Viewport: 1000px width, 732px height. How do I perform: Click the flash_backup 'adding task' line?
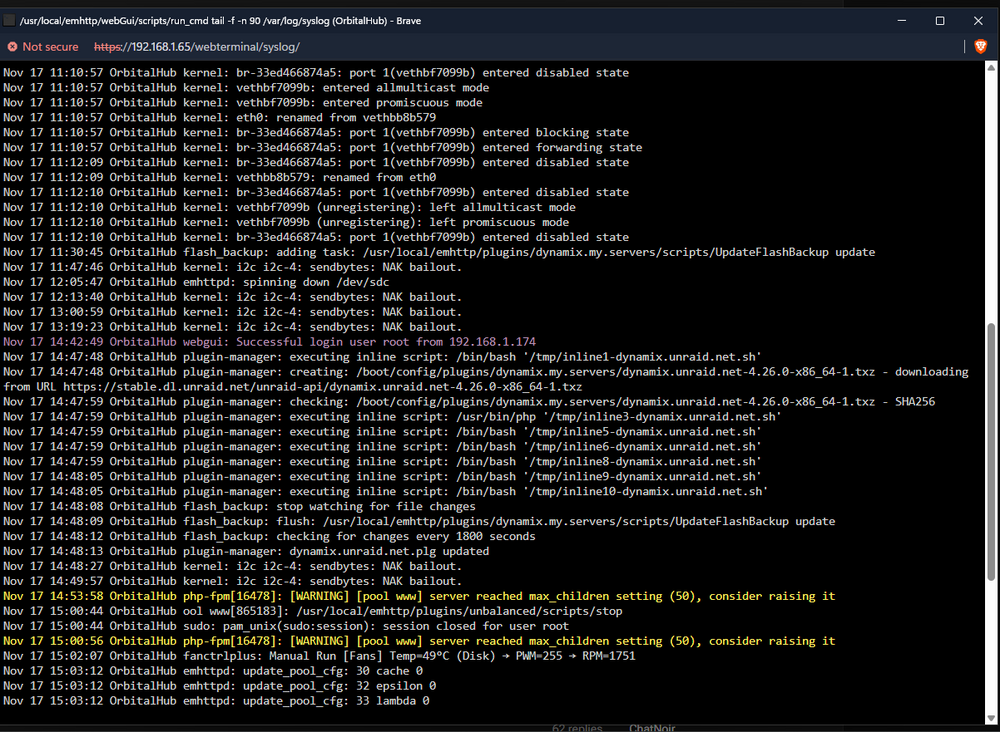439,252
